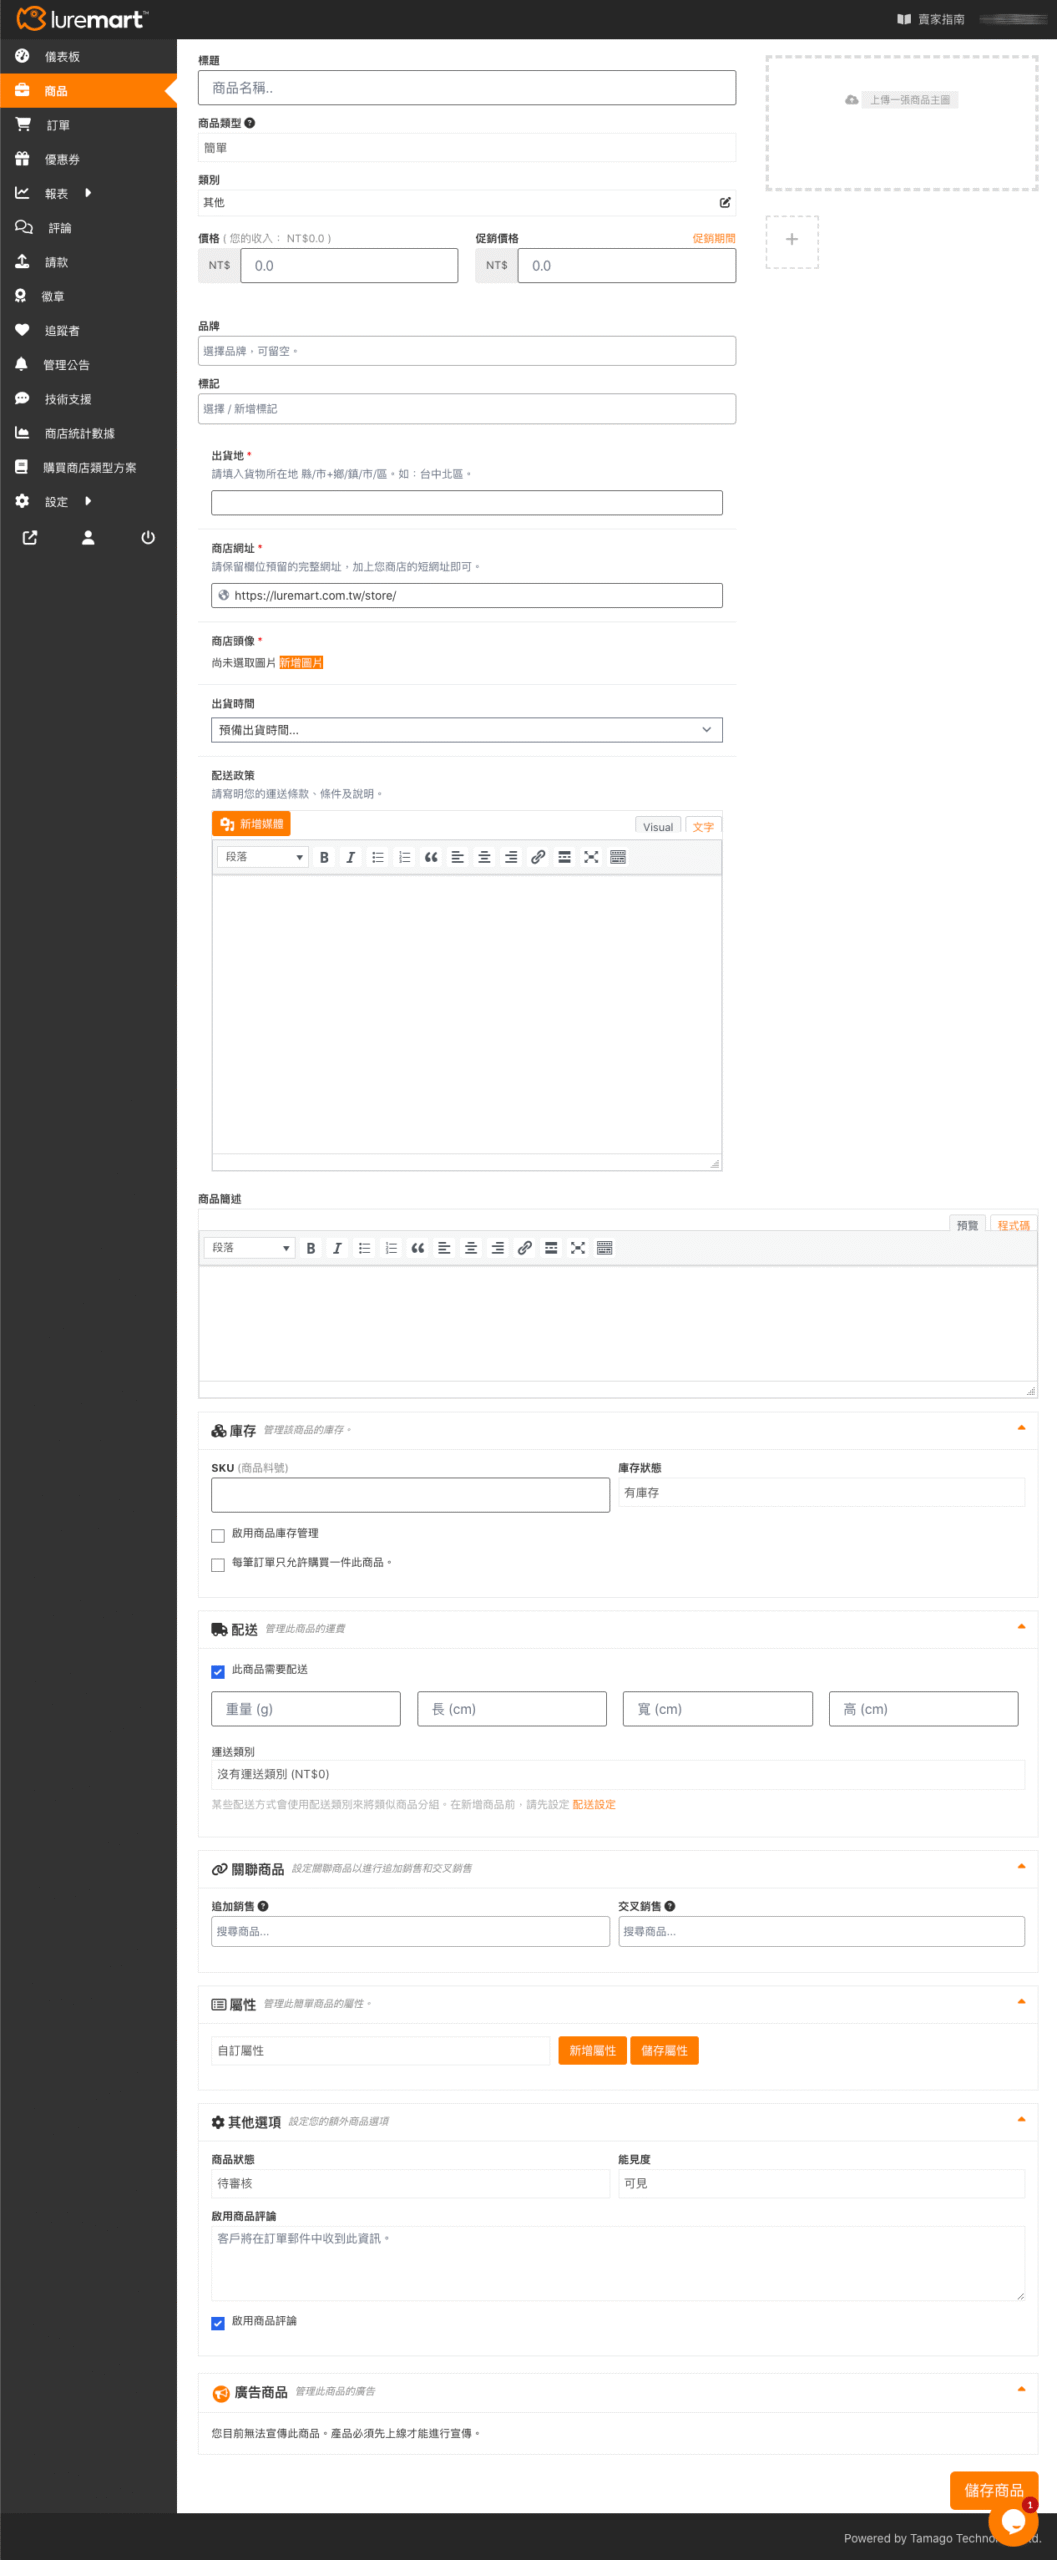Click the chat support bubble icon
The image size is (1057, 2560).
(1013, 2522)
